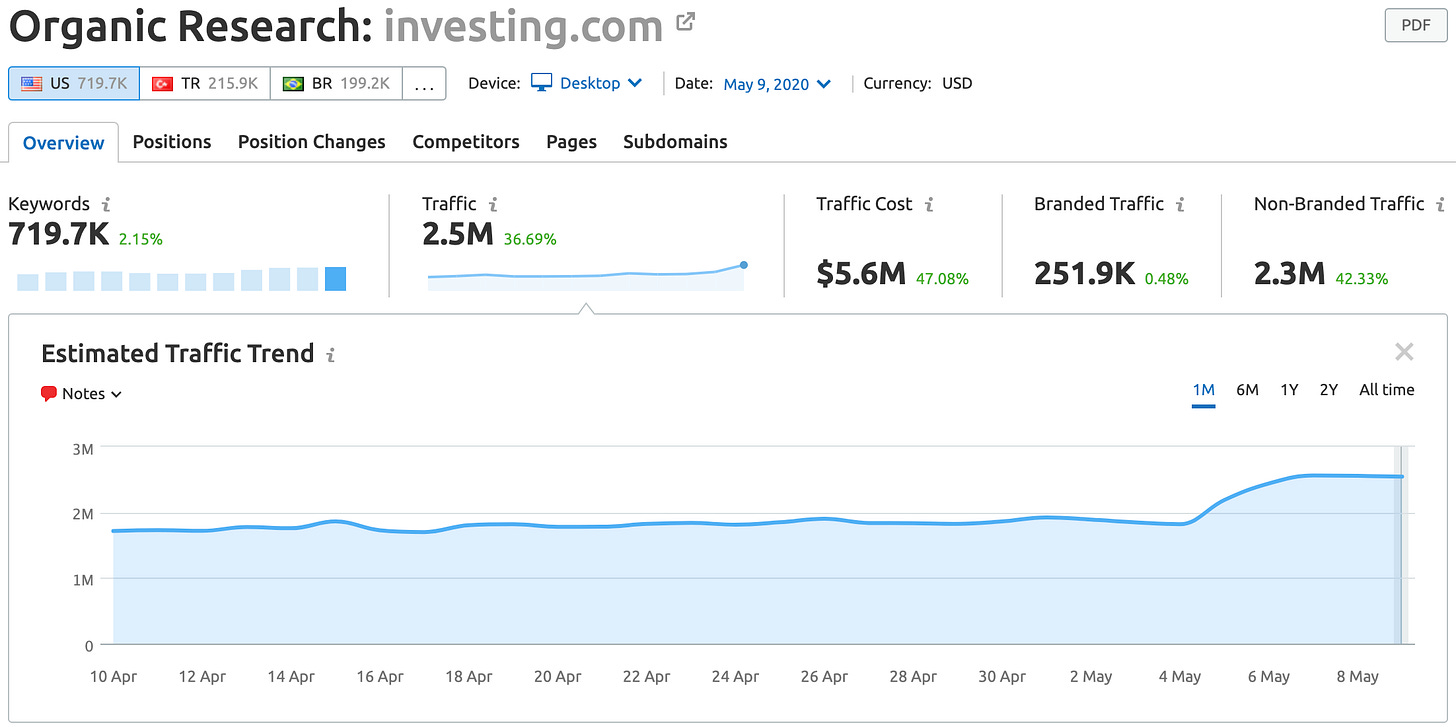Switch to the Positions tab
The width and height of the screenshot is (1456, 727).
pos(172,142)
